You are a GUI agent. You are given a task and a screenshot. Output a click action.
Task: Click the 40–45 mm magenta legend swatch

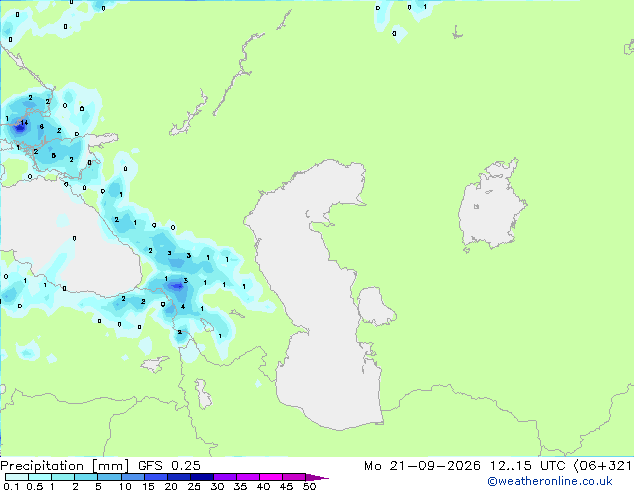(271, 477)
